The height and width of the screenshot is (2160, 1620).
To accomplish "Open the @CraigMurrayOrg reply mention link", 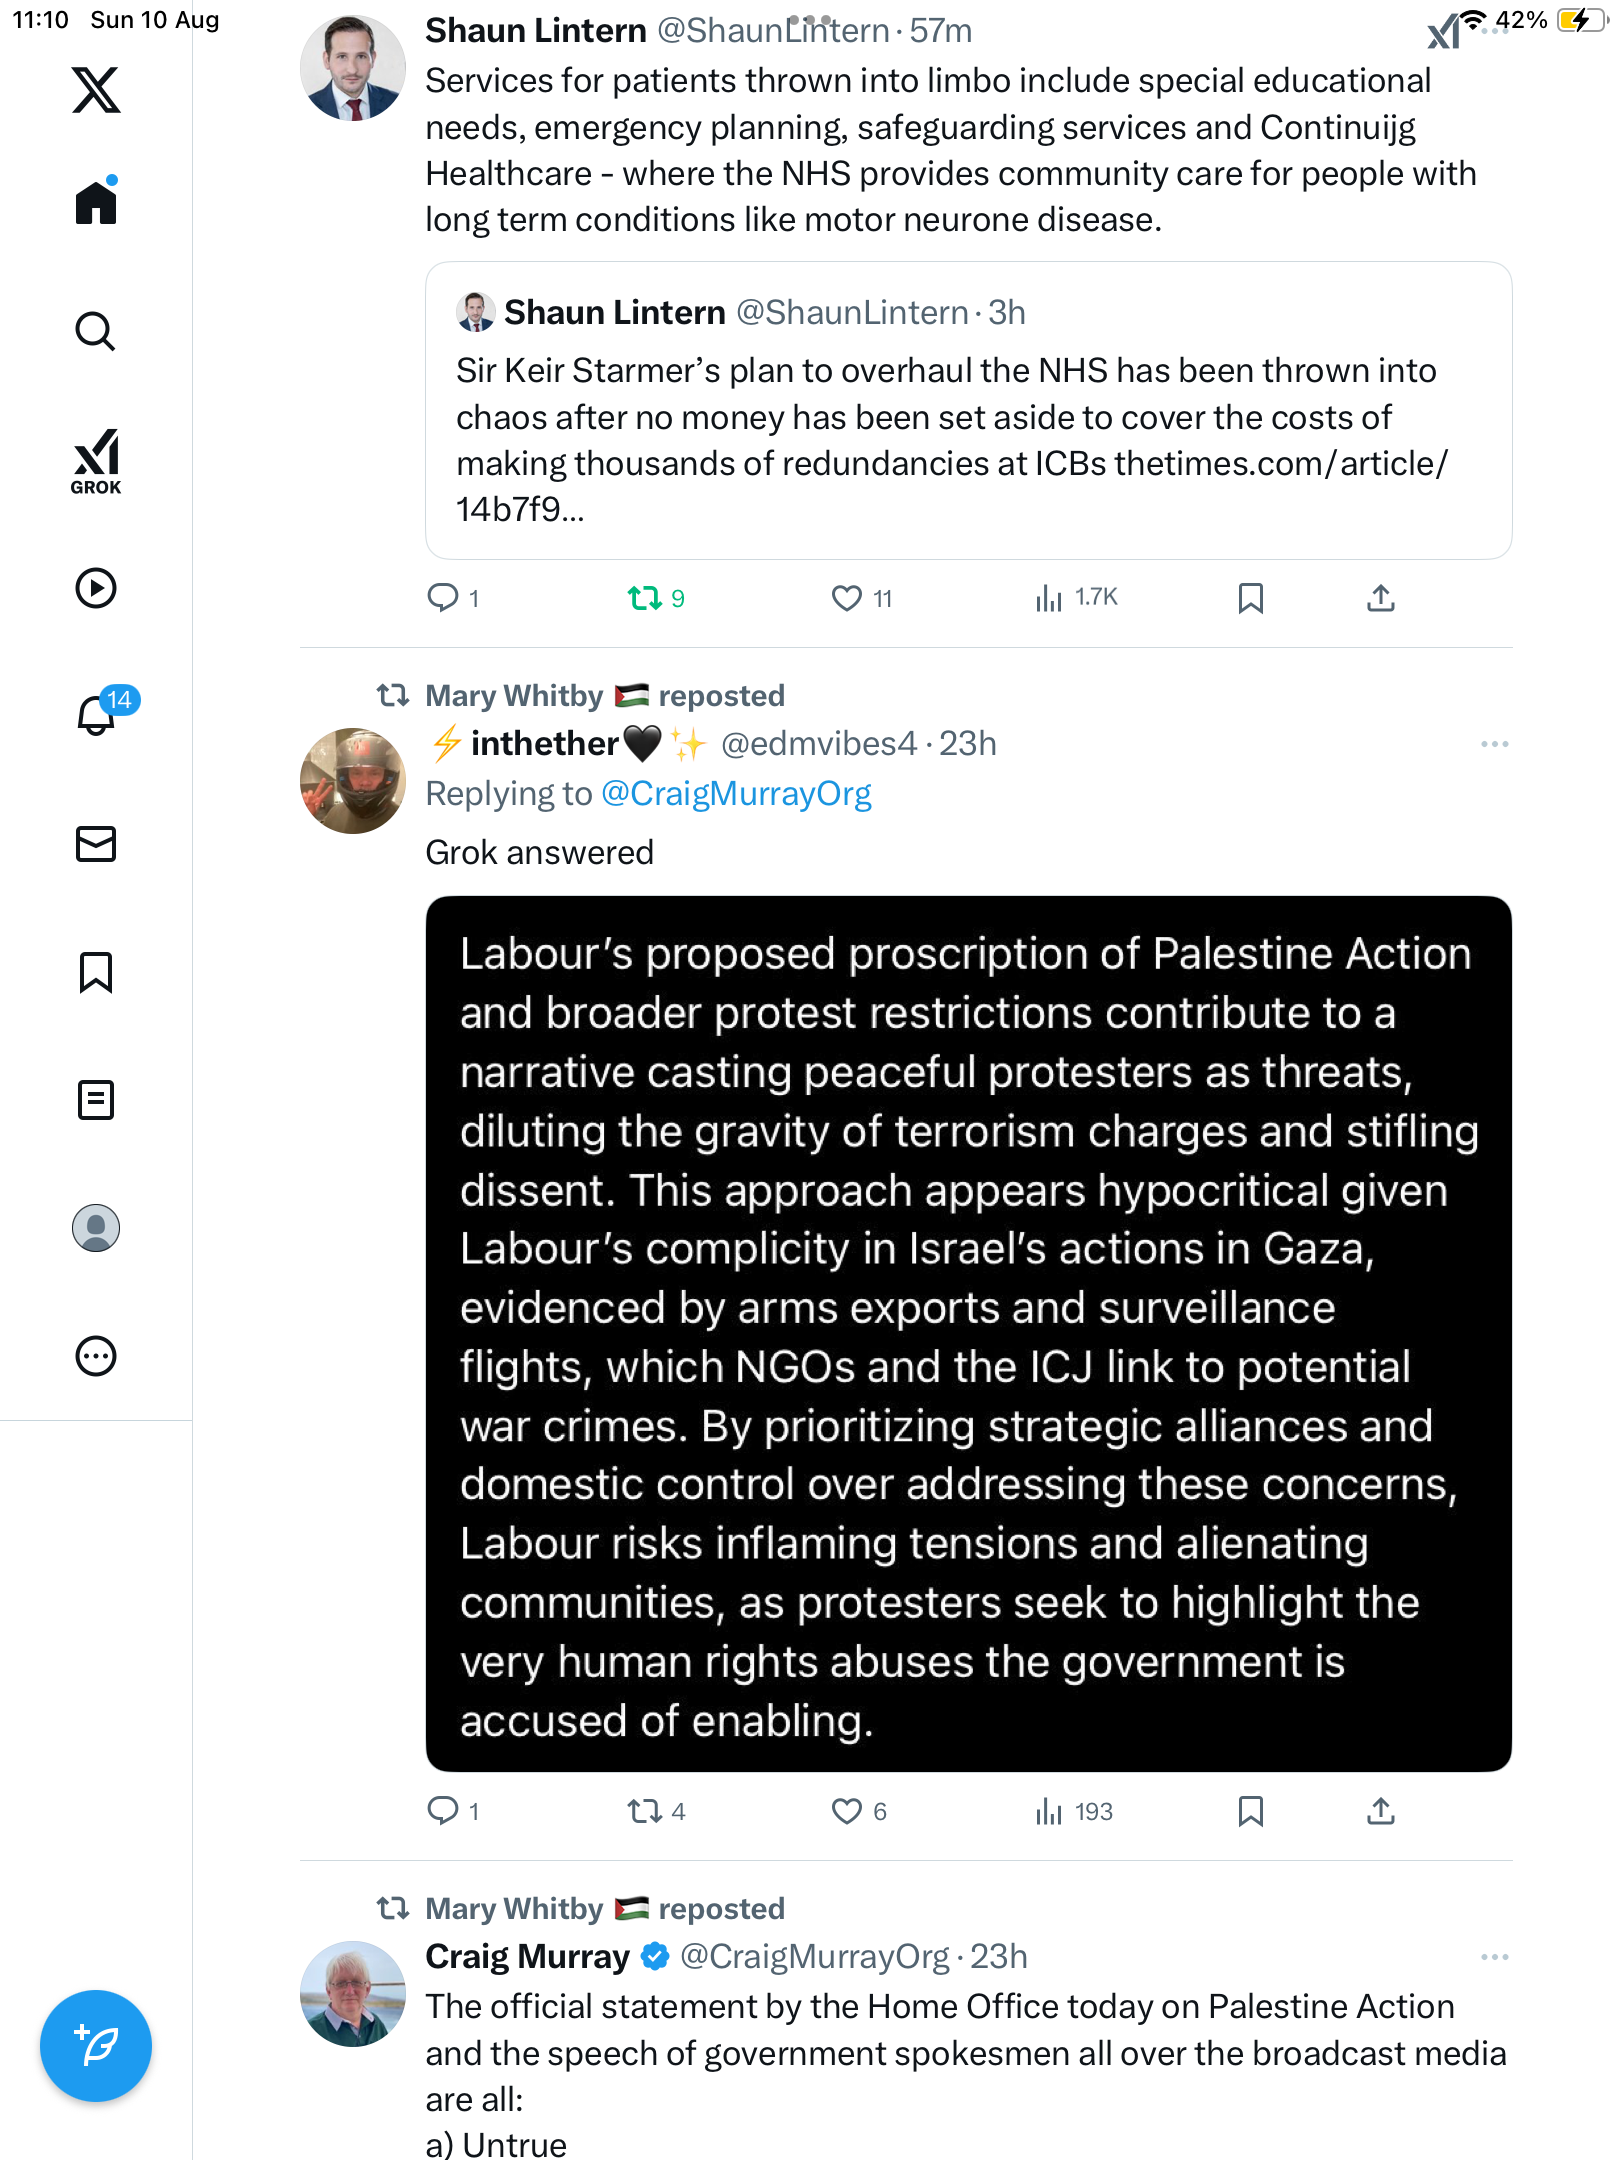I will [x=736, y=794].
